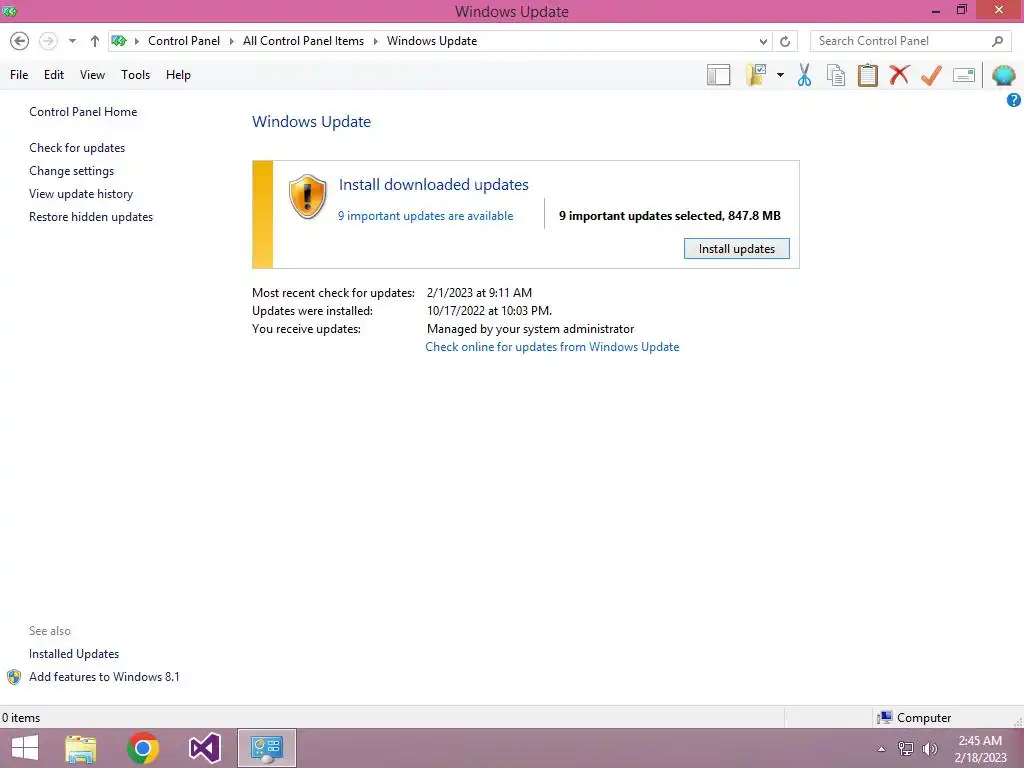The width and height of the screenshot is (1024, 768).
Task: Go back with the Back arrow
Action: 20,41
